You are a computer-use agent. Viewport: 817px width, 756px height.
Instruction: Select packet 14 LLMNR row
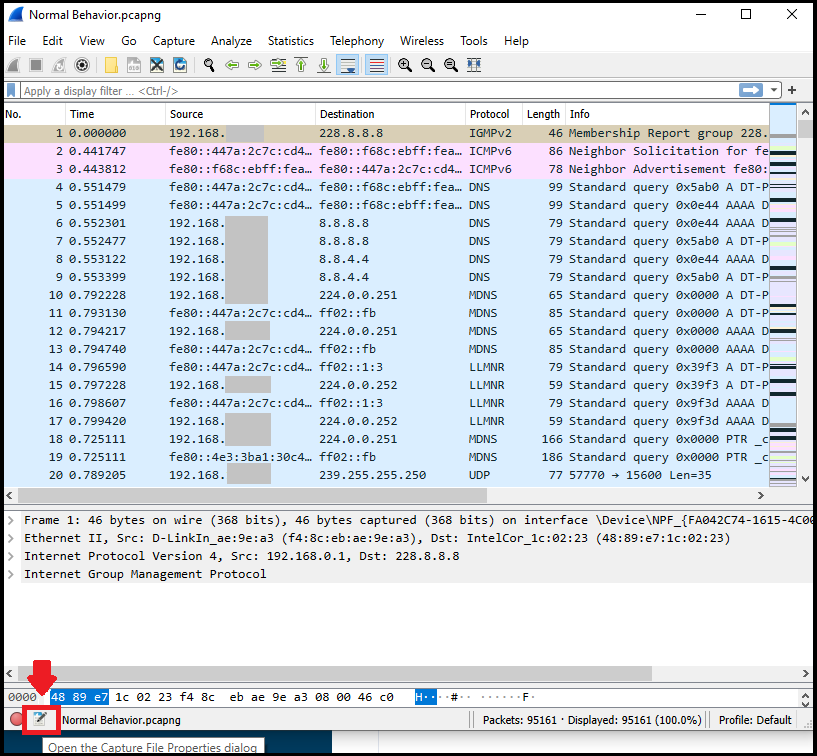coord(387,367)
